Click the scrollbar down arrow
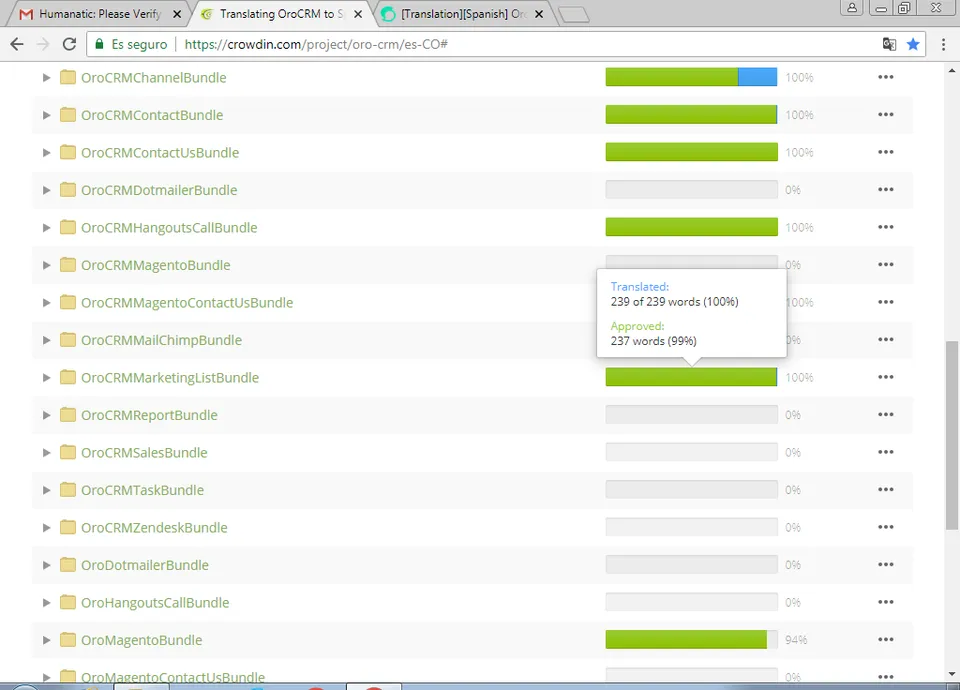Screen dimensions: 960x690 point(951,674)
